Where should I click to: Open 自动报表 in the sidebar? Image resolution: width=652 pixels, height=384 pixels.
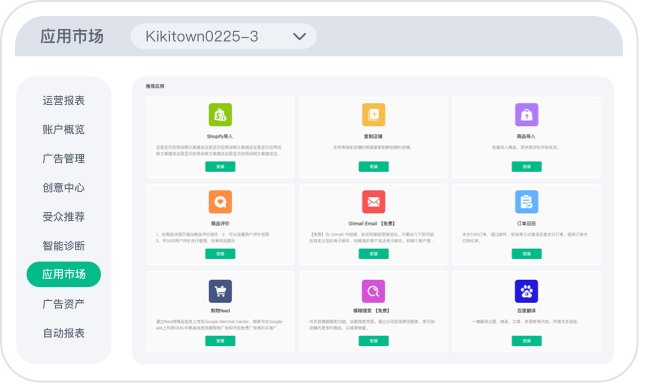click(x=64, y=333)
